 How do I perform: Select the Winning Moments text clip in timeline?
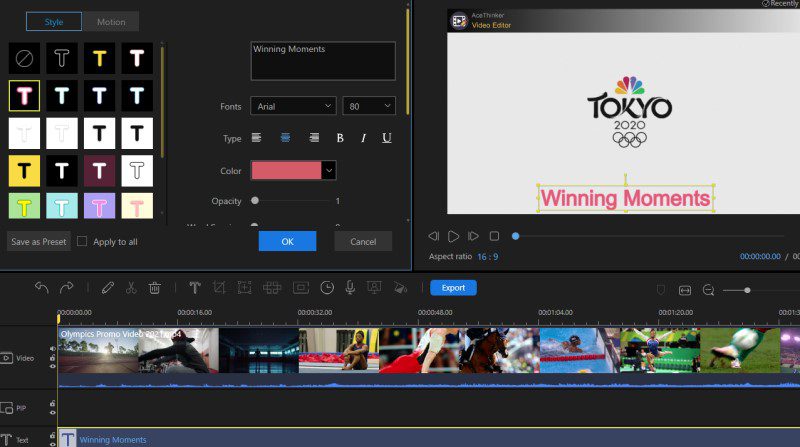click(429, 438)
